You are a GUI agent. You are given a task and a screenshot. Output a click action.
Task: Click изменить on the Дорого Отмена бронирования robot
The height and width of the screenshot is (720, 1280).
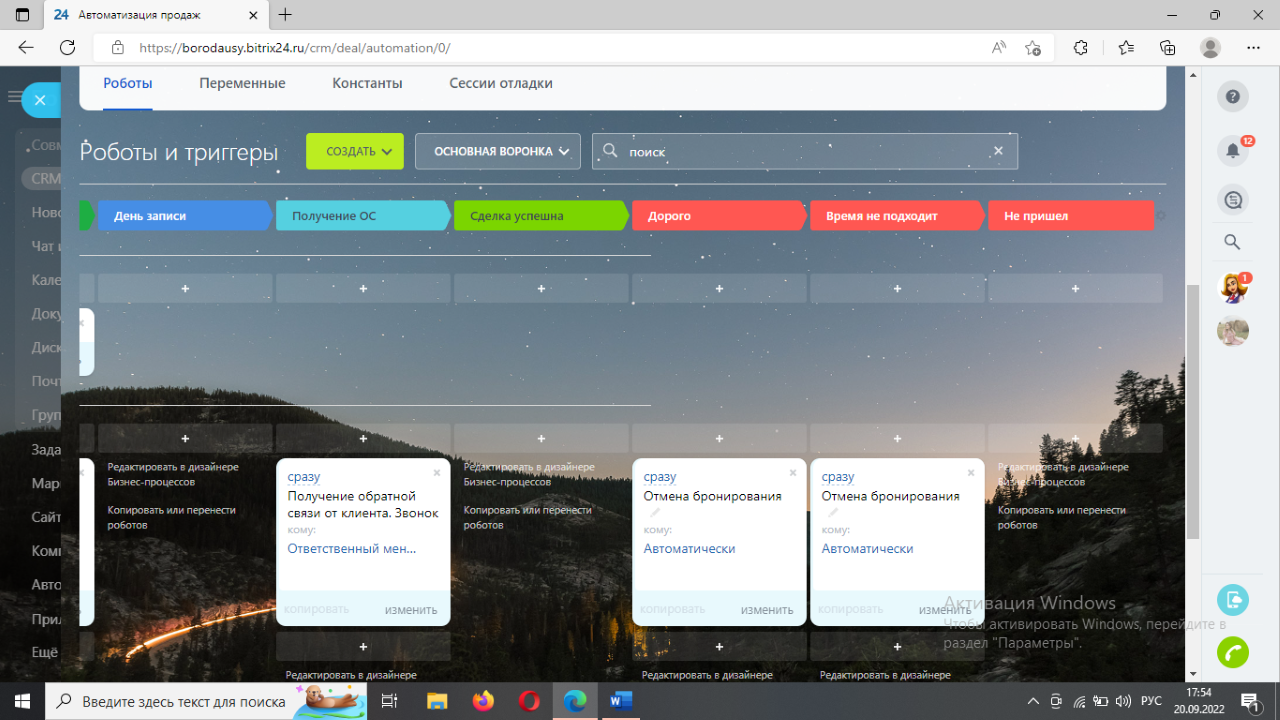pos(767,610)
